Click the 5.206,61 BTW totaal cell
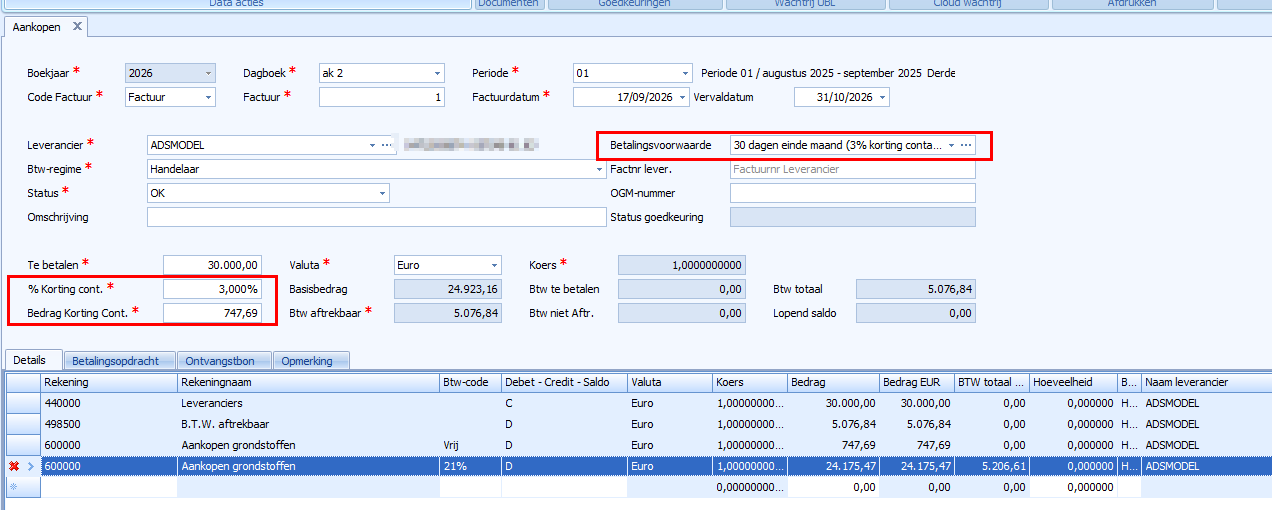The width and height of the screenshot is (1272, 510). 991,466
